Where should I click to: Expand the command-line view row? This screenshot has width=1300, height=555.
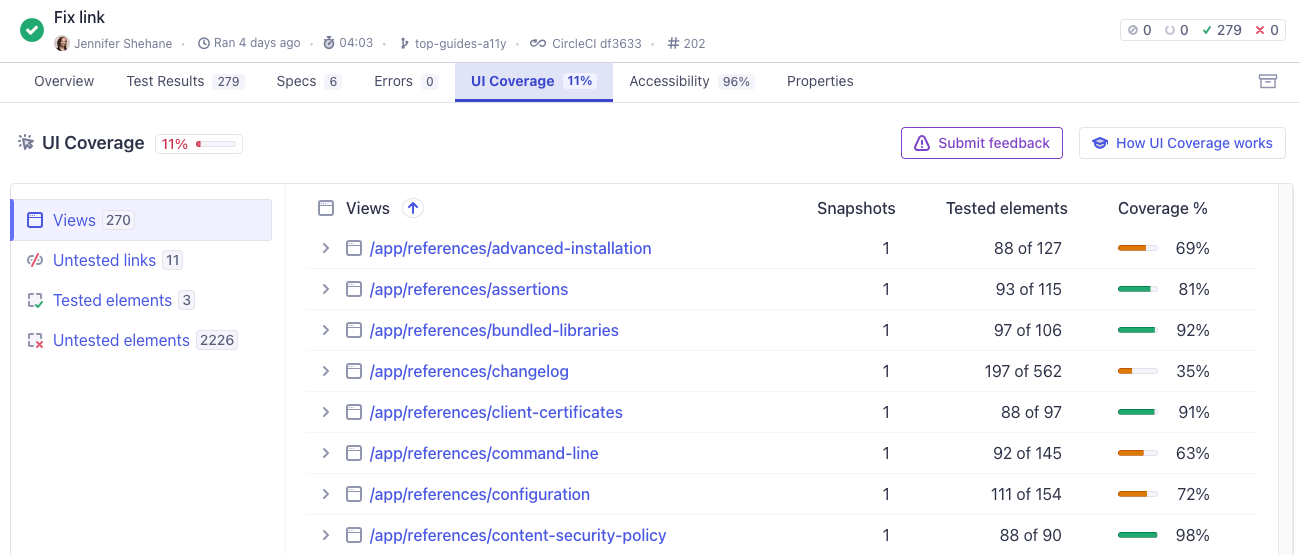click(x=325, y=453)
